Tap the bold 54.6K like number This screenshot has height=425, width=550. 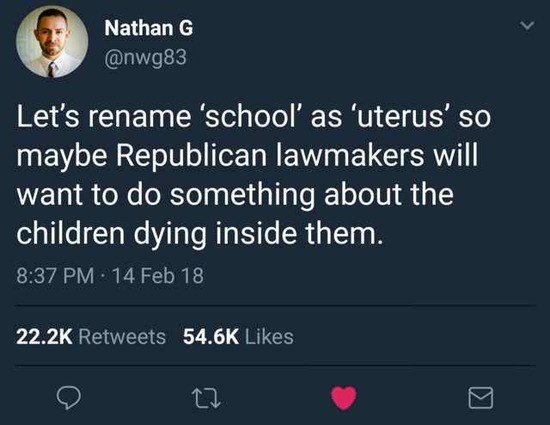pos(211,337)
